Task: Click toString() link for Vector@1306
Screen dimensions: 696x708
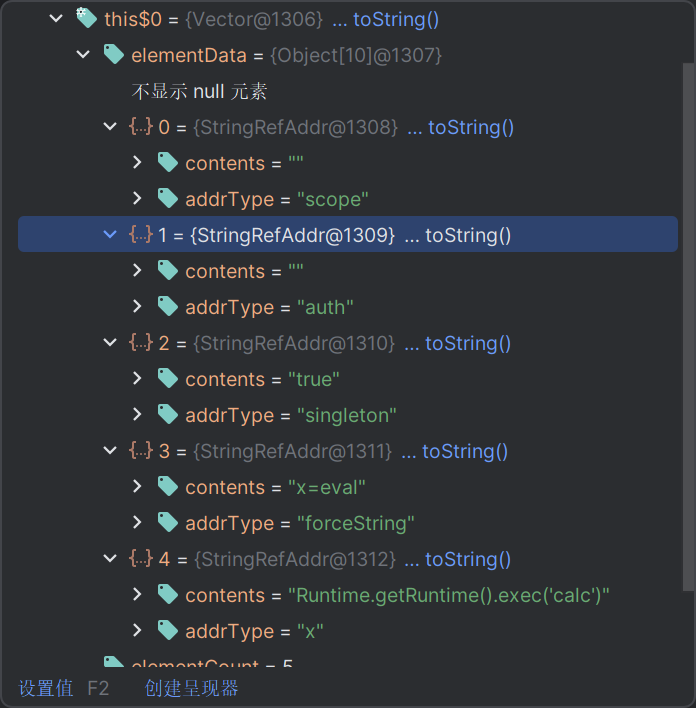Action: click(x=395, y=19)
